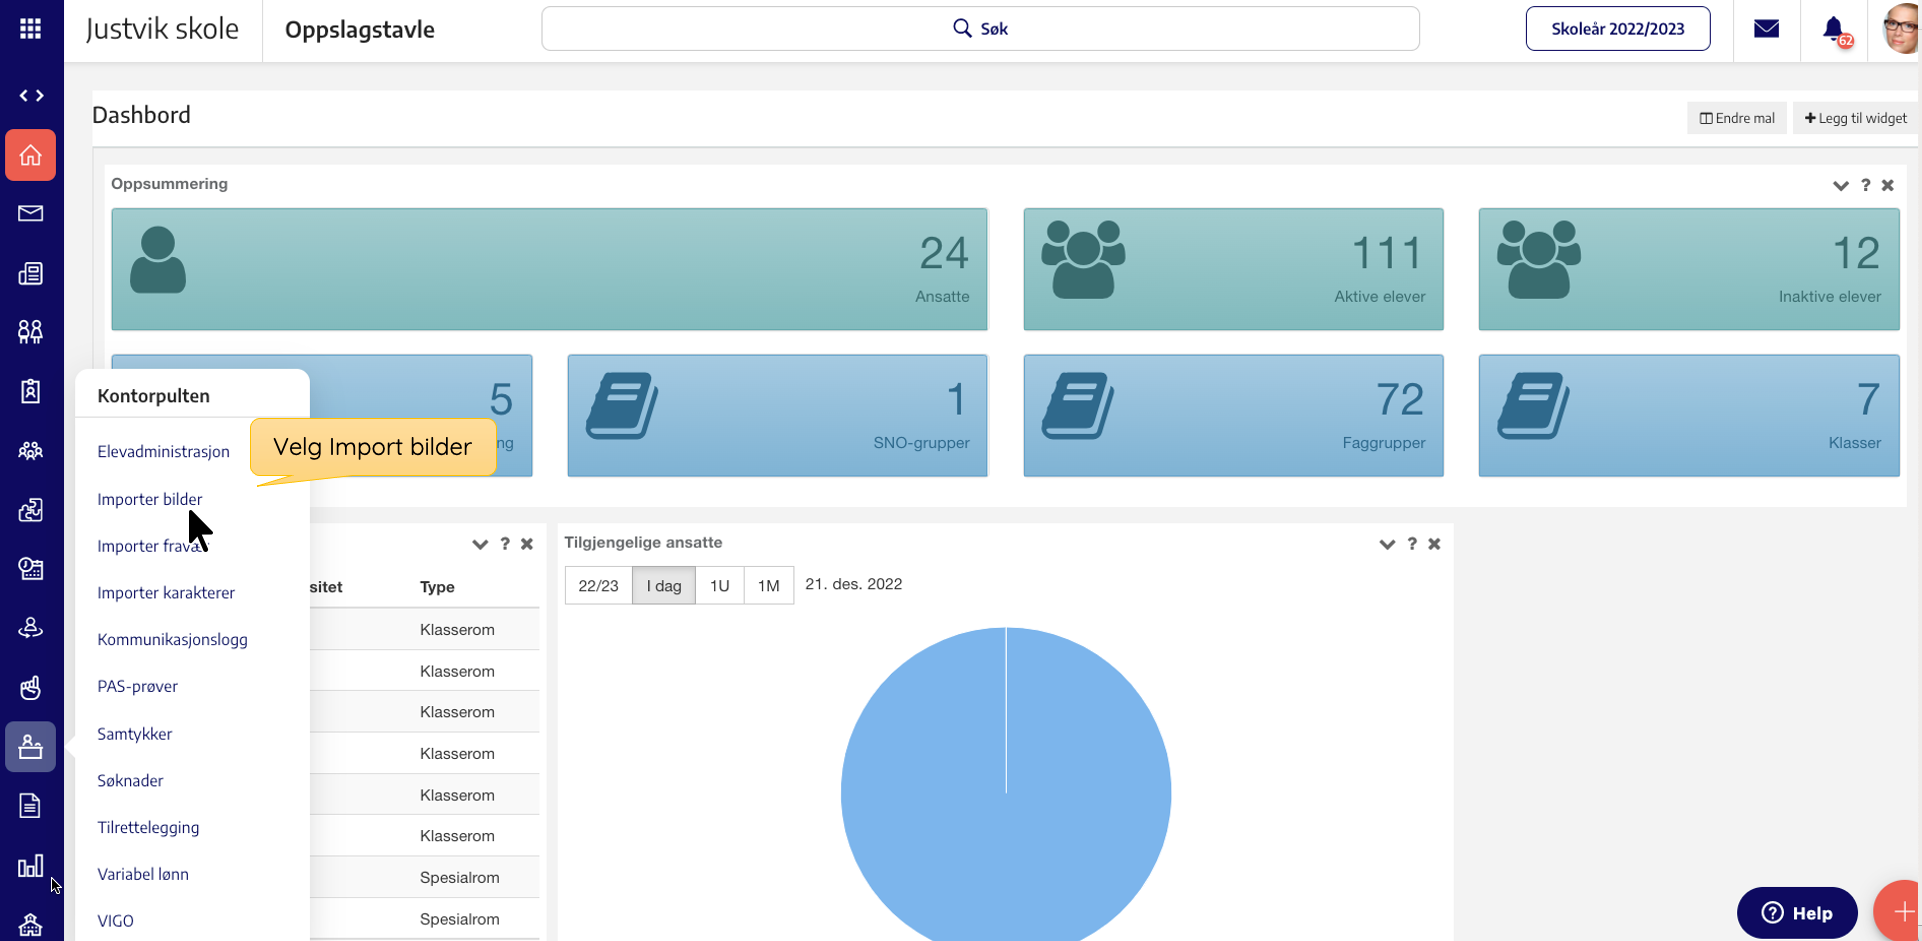Focus the Søk search field
Screen dimensions: 1922x941
tap(980, 29)
